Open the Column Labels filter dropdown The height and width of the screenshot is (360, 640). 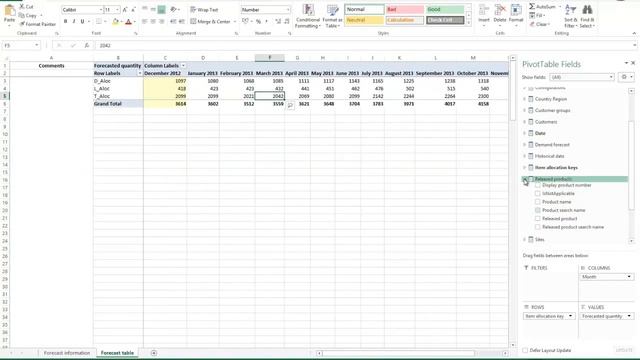[x=183, y=66]
